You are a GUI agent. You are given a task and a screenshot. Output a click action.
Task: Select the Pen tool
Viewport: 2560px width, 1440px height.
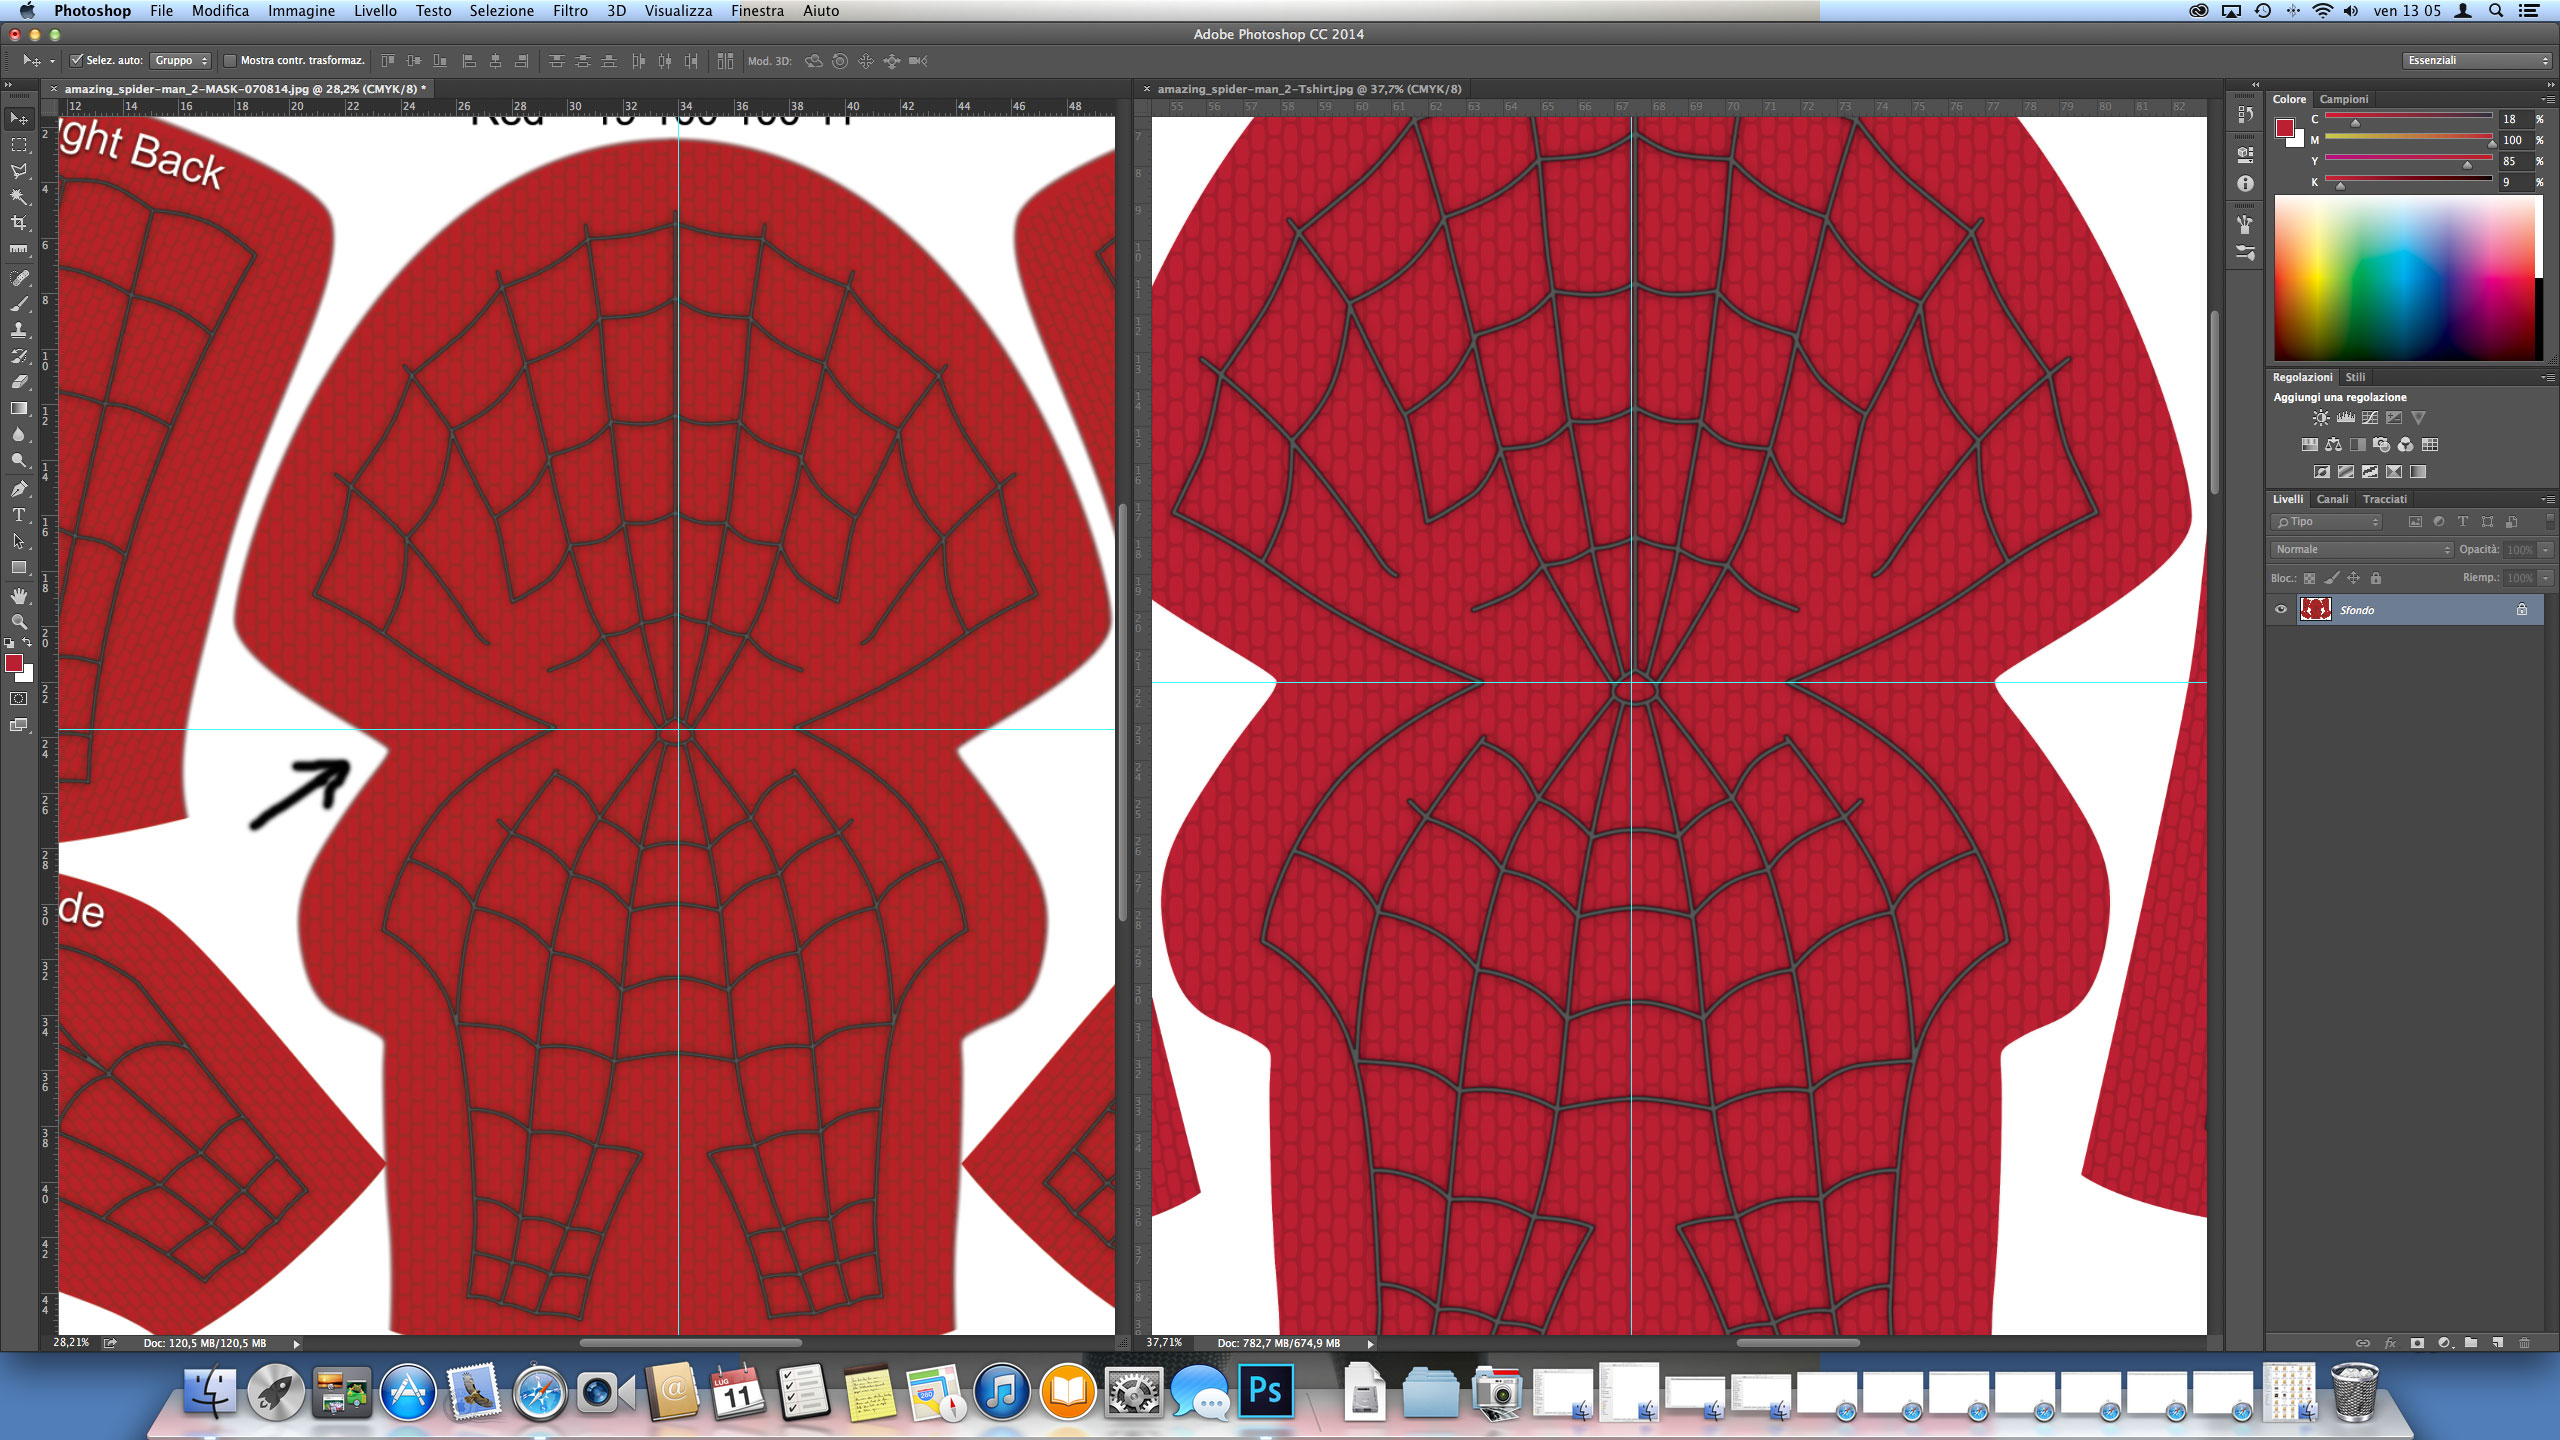(x=19, y=489)
